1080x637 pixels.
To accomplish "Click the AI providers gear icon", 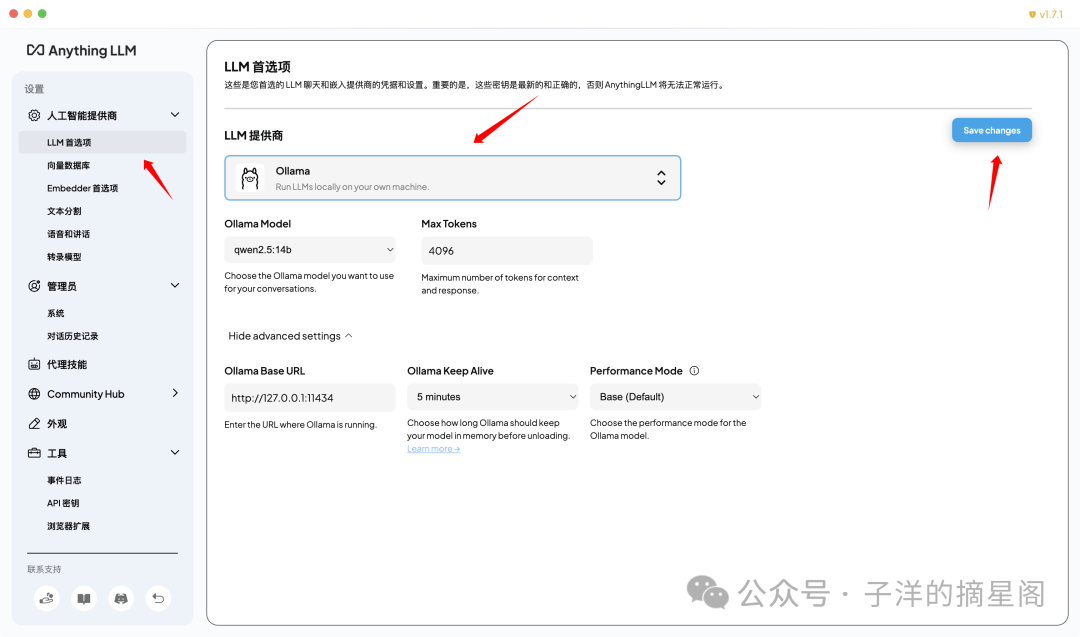I will click(34, 115).
